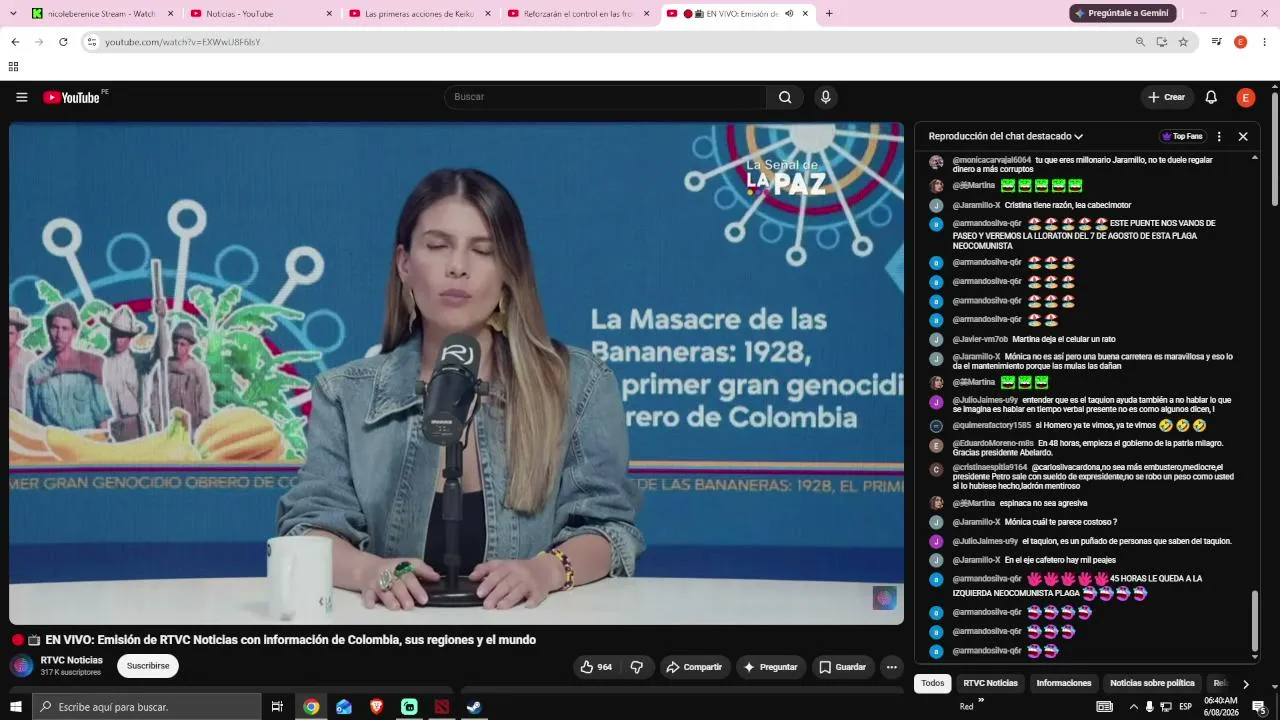Switch to the nicoleberenice Stream tab

click(103, 14)
